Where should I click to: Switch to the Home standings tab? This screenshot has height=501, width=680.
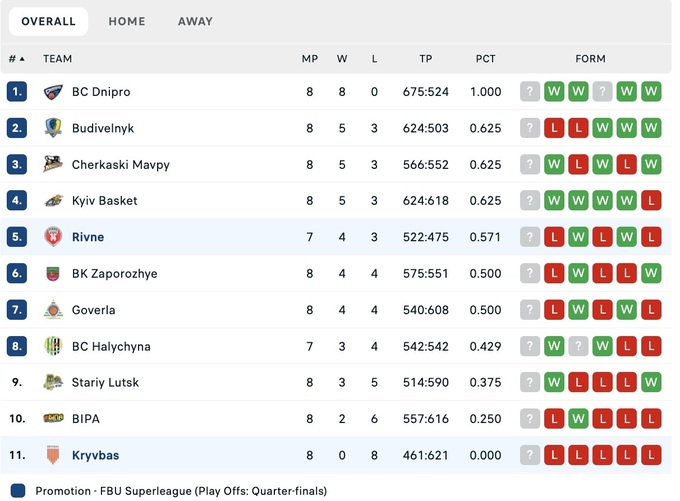coord(127,21)
